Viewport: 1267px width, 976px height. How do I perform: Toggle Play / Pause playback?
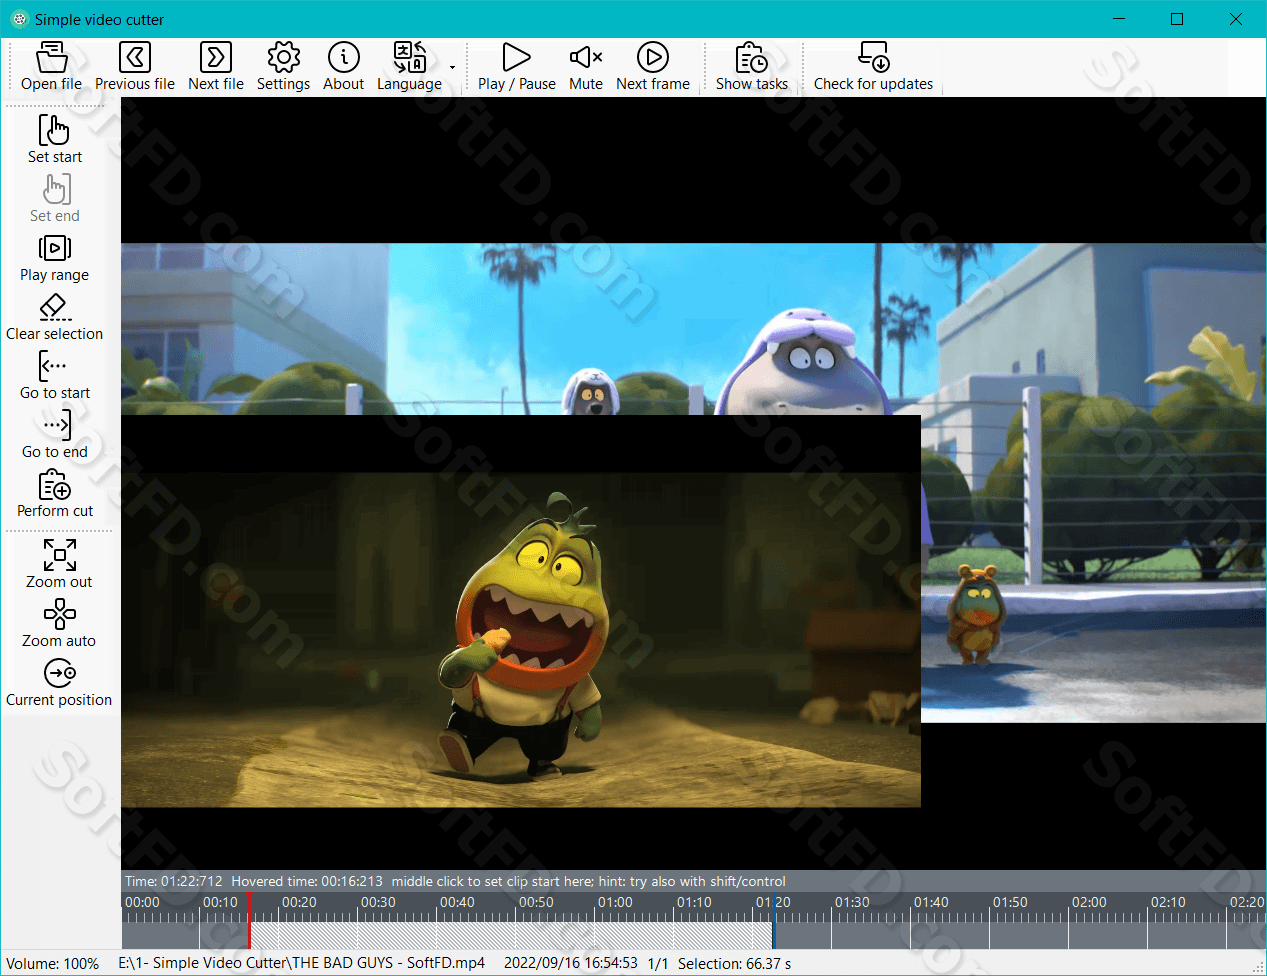(516, 67)
